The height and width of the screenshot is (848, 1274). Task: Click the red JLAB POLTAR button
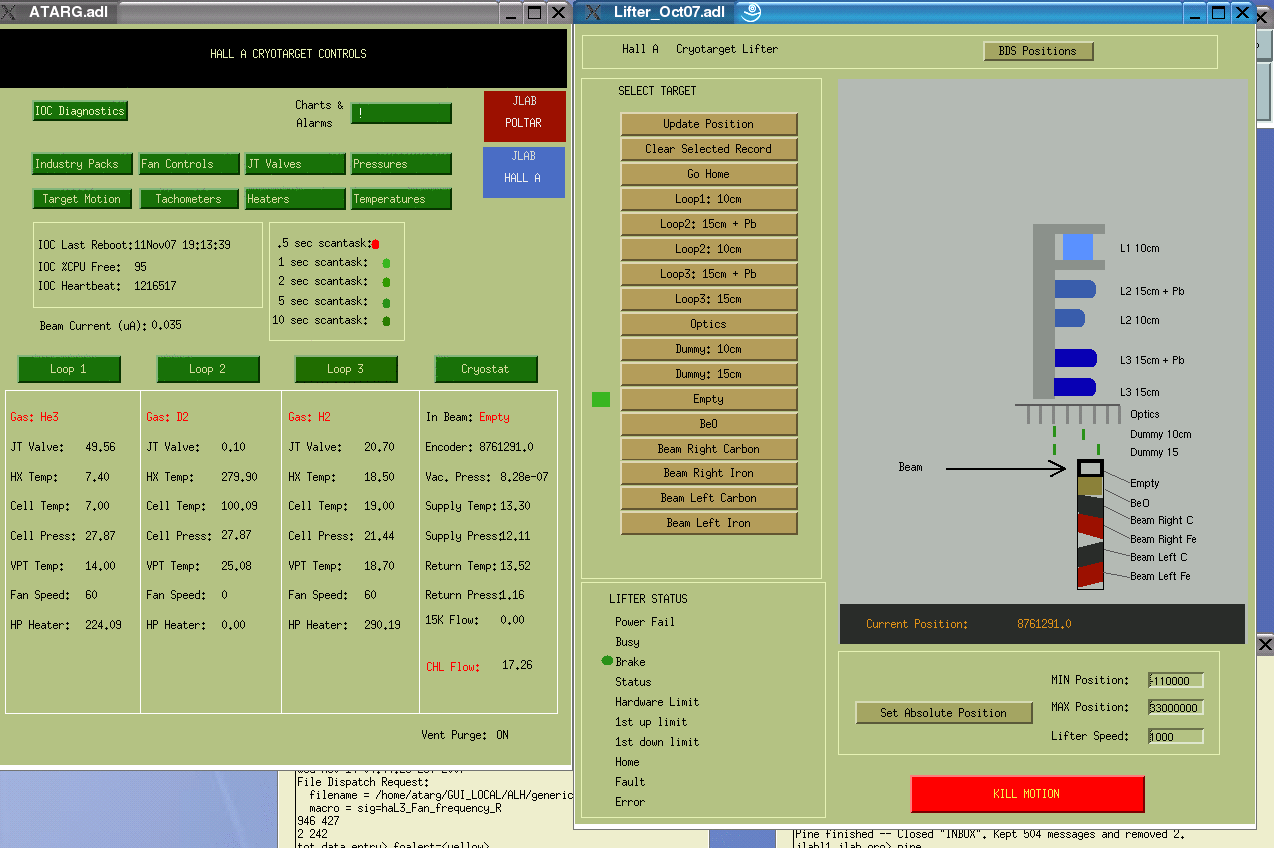coord(524,116)
